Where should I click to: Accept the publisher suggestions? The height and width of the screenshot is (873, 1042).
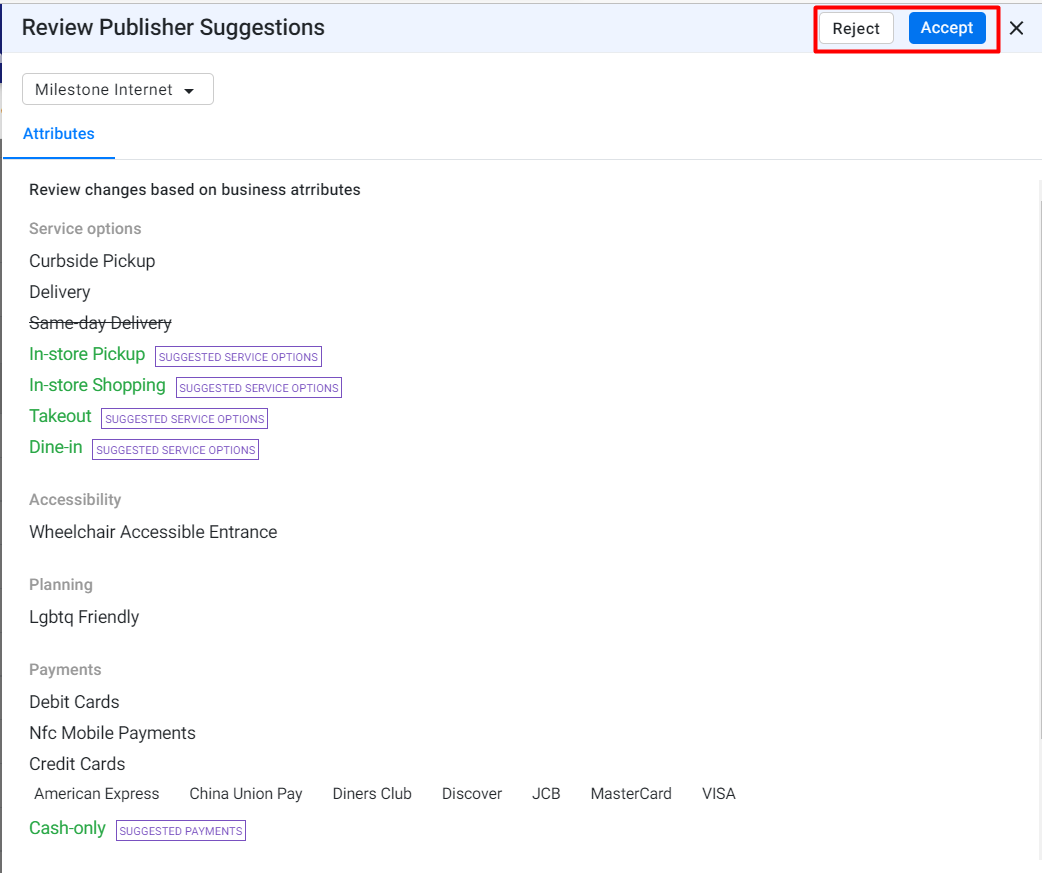click(947, 28)
